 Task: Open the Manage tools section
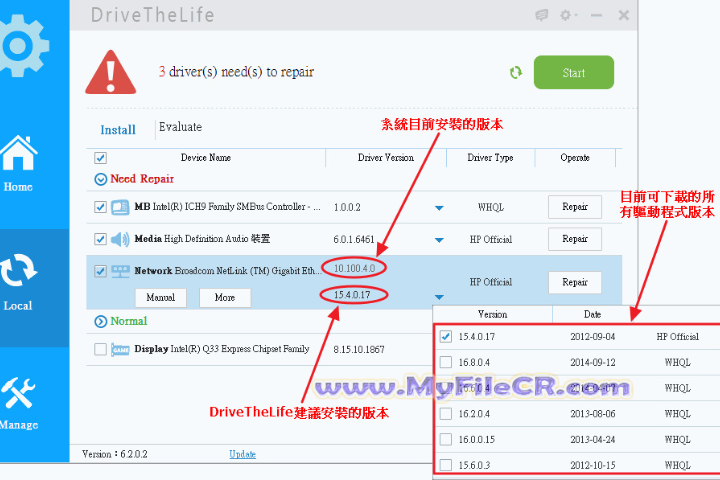pyautogui.click(x=18, y=403)
